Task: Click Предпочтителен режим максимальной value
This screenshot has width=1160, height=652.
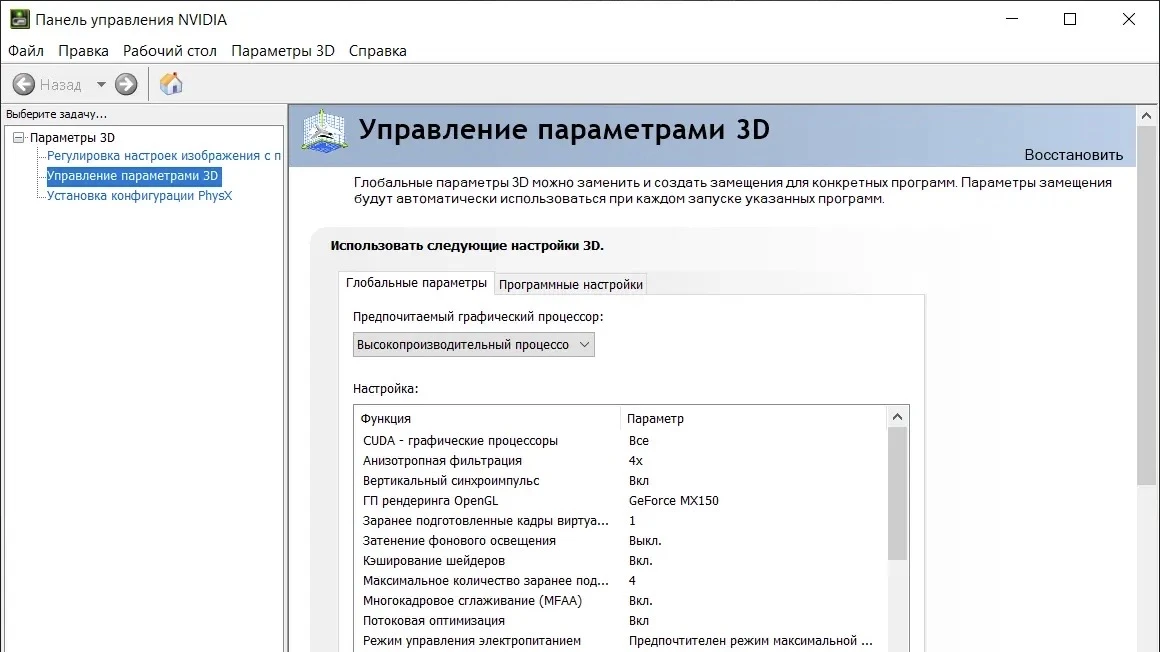Action: point(750,640)
